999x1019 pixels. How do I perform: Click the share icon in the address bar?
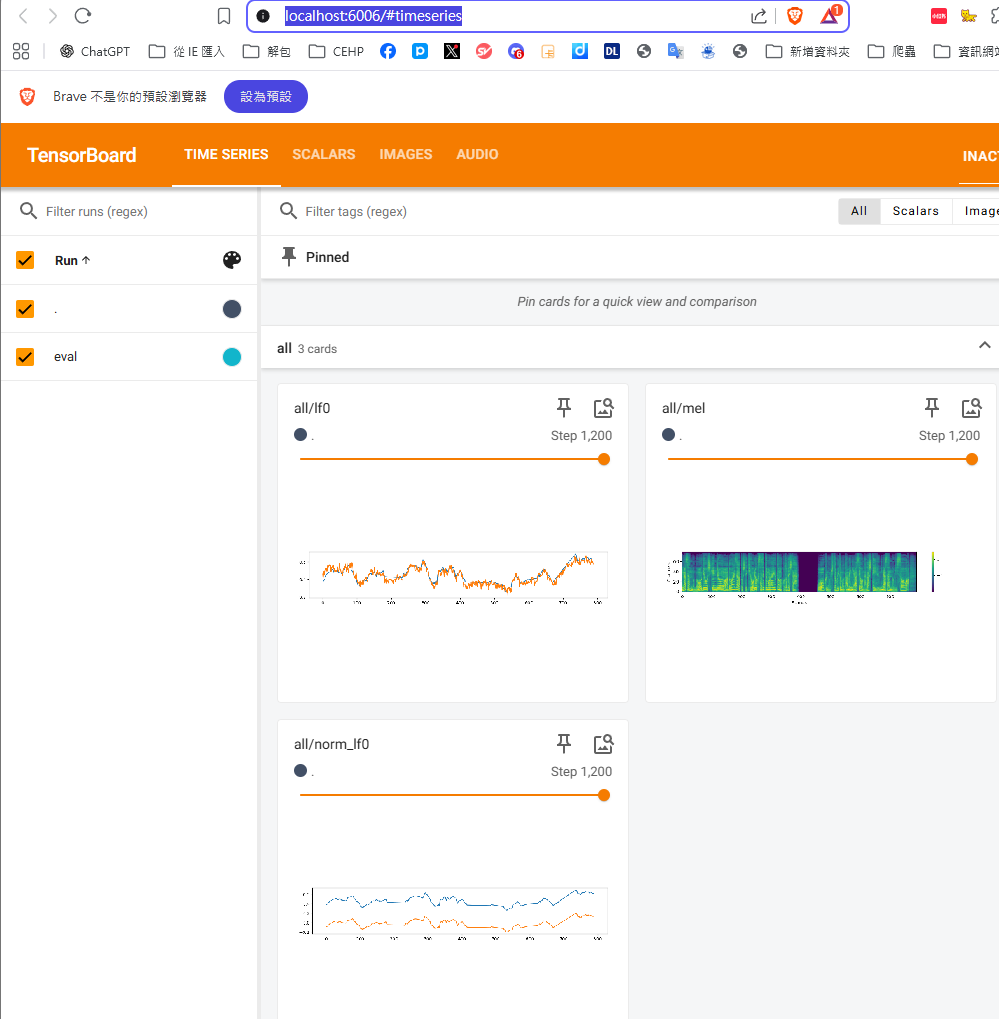point(759,16)
